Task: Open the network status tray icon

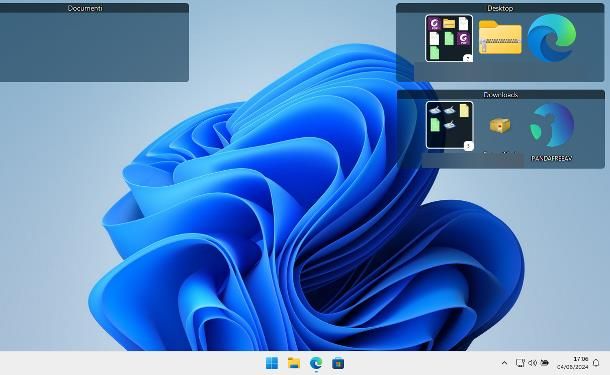Action: 520,363
